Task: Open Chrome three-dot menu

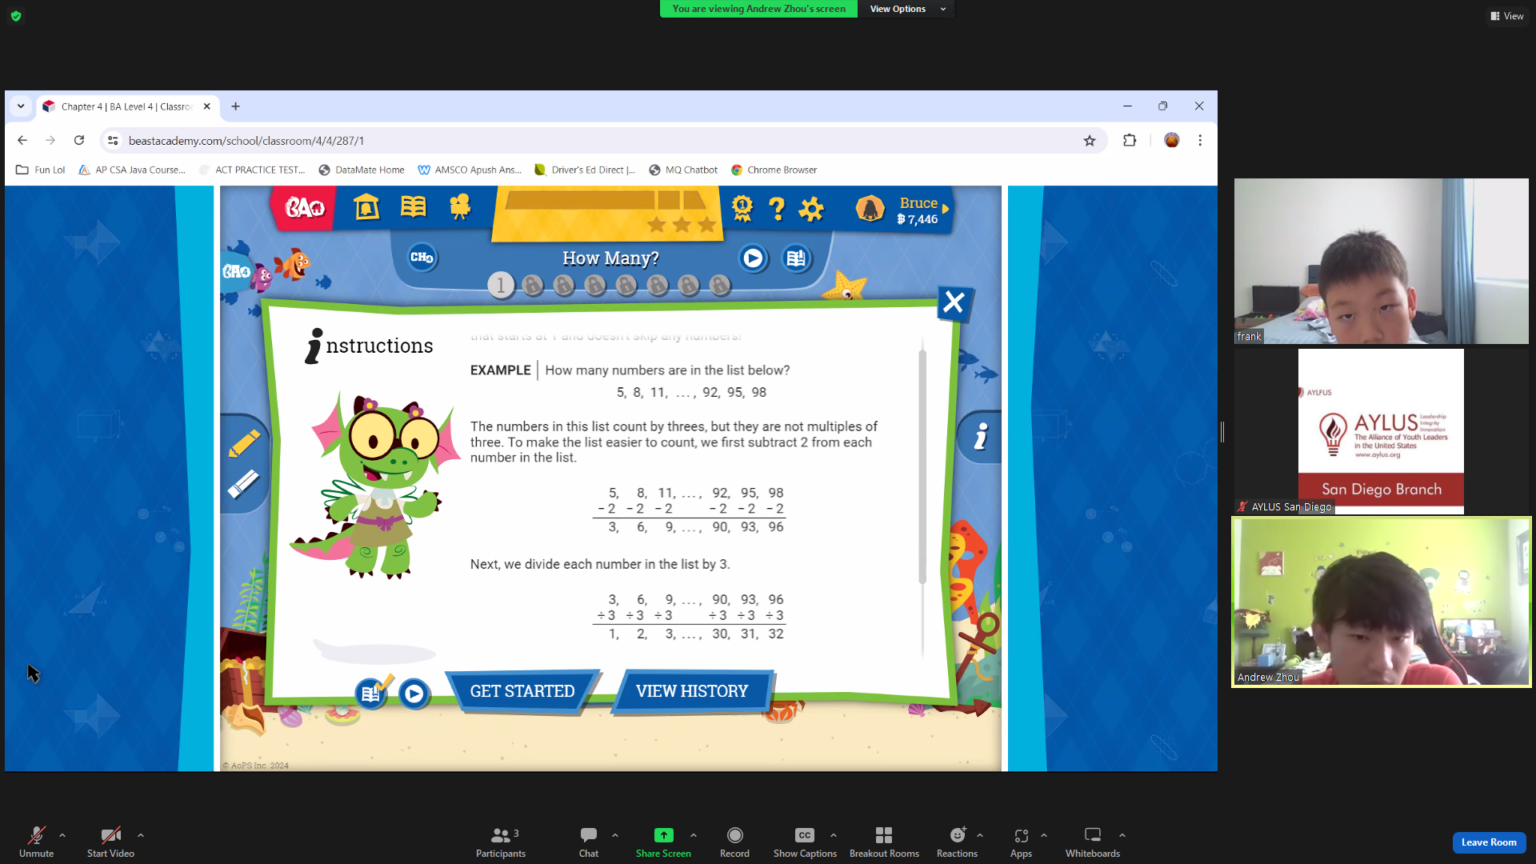Action: point(1200,141)
